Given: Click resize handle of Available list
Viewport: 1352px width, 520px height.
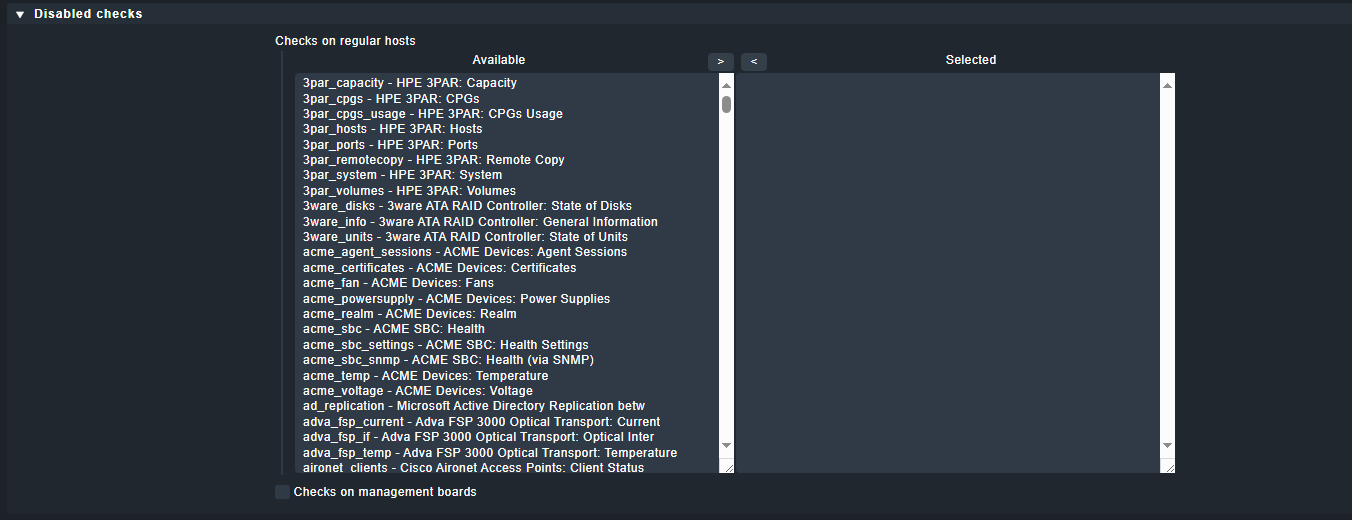Looking at the screenshot, I should [726, 466].
